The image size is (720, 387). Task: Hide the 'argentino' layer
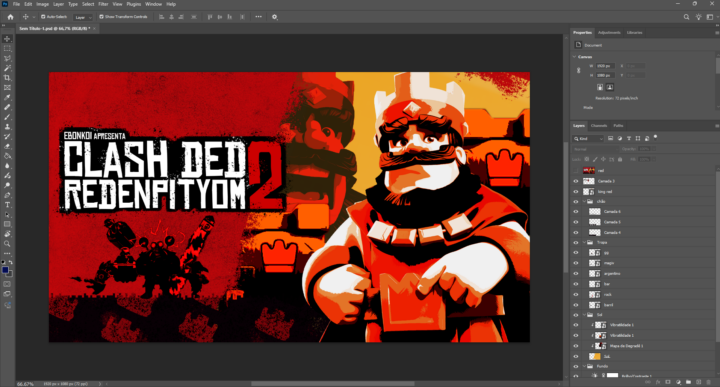pos(576,274)
